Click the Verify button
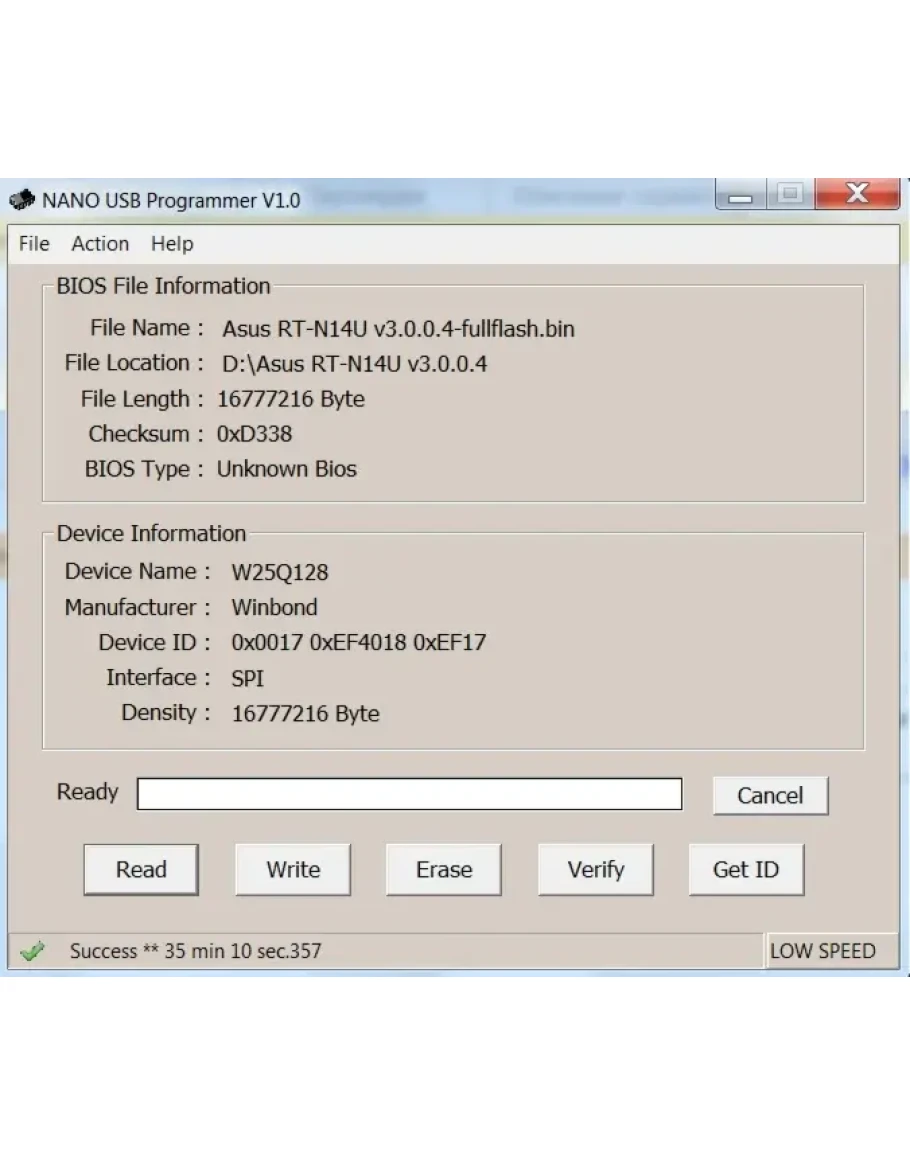The width and height of the screenshot is (910, 1155). 596,869
